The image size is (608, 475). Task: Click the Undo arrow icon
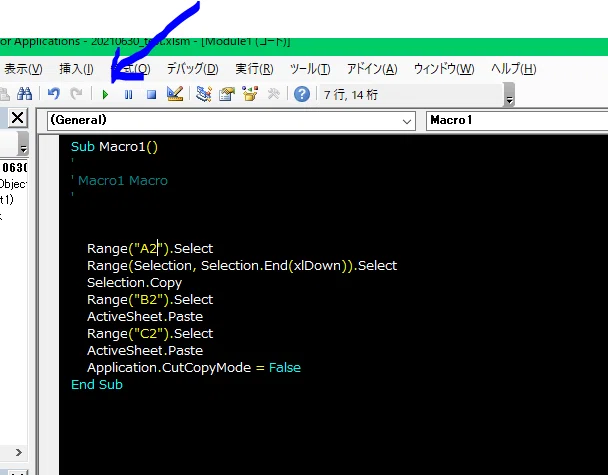(54, 94)
